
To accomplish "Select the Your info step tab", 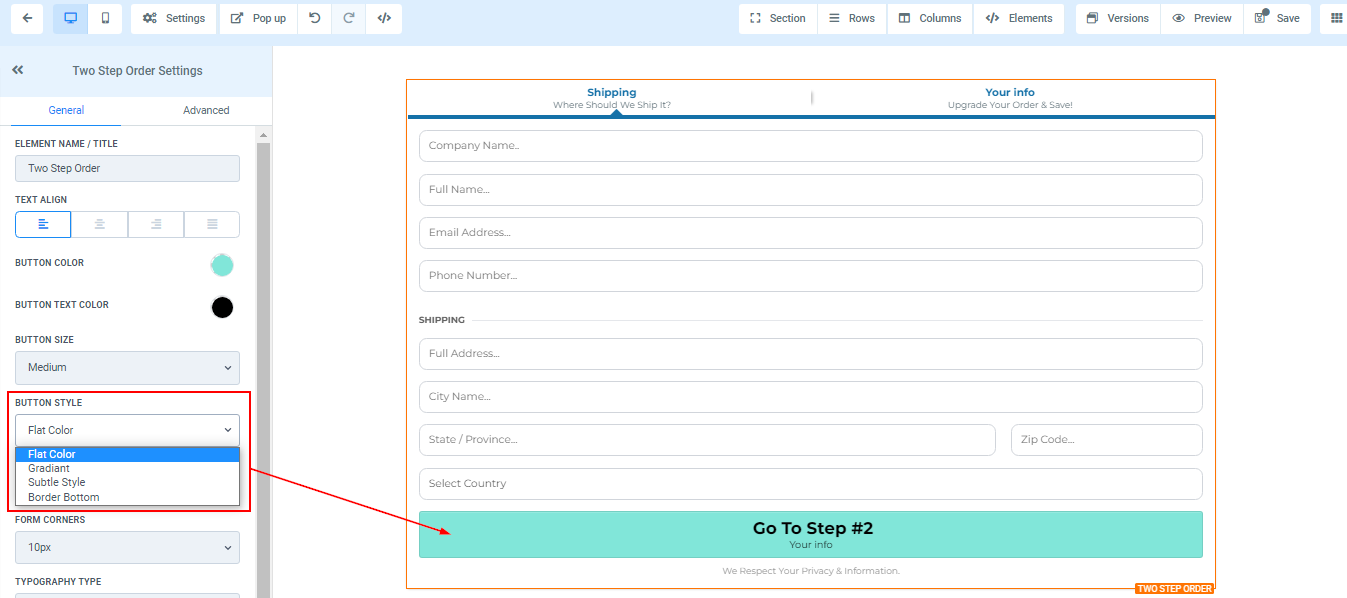I will click(x=1009, y=97).
